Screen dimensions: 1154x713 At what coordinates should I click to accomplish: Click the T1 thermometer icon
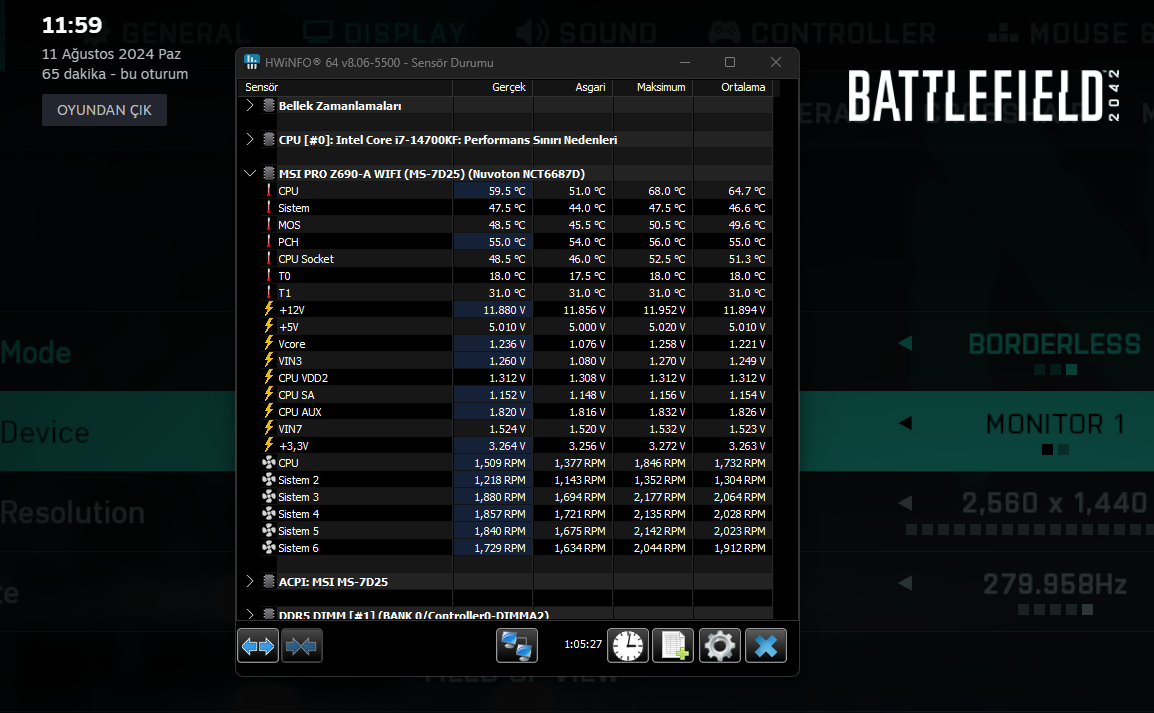pos(269,292)
